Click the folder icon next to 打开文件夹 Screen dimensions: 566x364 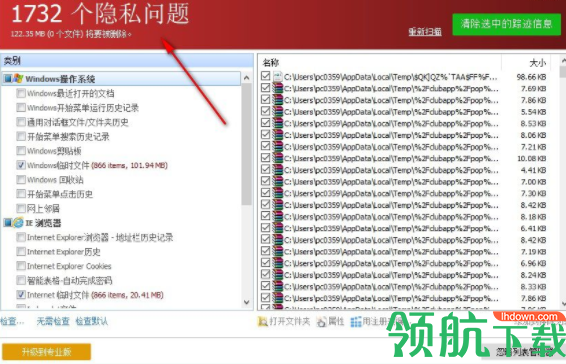tap(263, 321)
